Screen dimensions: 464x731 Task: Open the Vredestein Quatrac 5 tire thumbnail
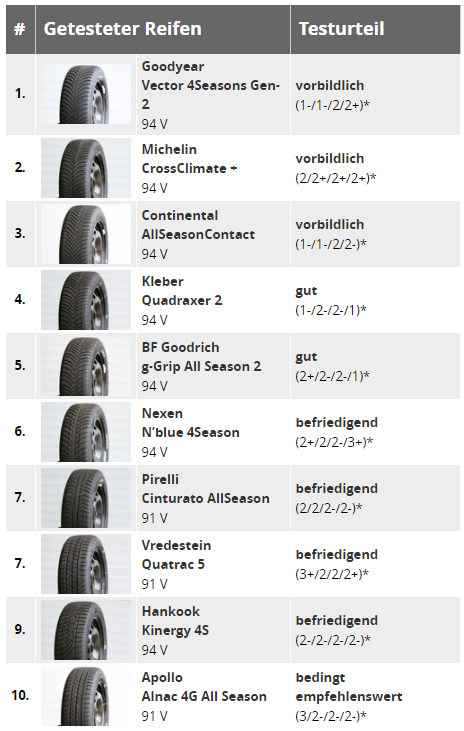(86, 564)
